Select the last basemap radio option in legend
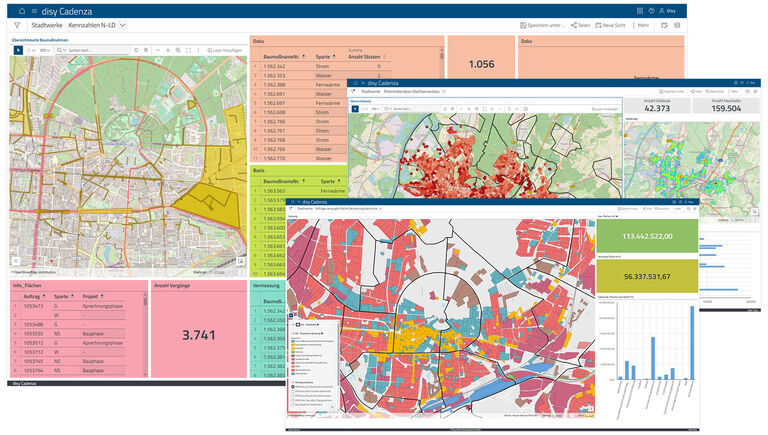 (x=293, y=405)
